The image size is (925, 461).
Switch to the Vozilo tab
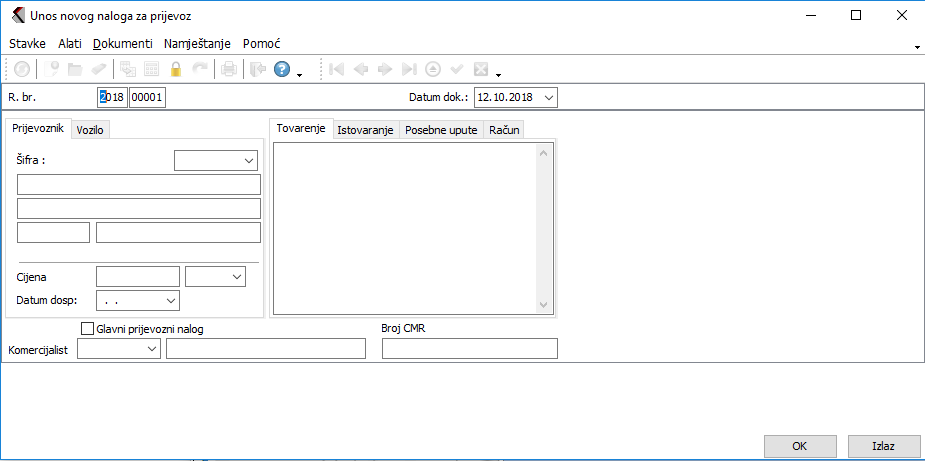click(x=90, y=130)
